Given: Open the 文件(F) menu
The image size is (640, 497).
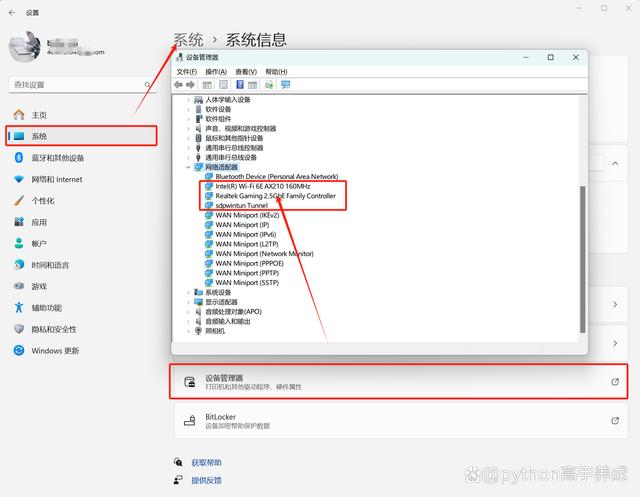Looking at the screenshot, I should tap(187, 72).
